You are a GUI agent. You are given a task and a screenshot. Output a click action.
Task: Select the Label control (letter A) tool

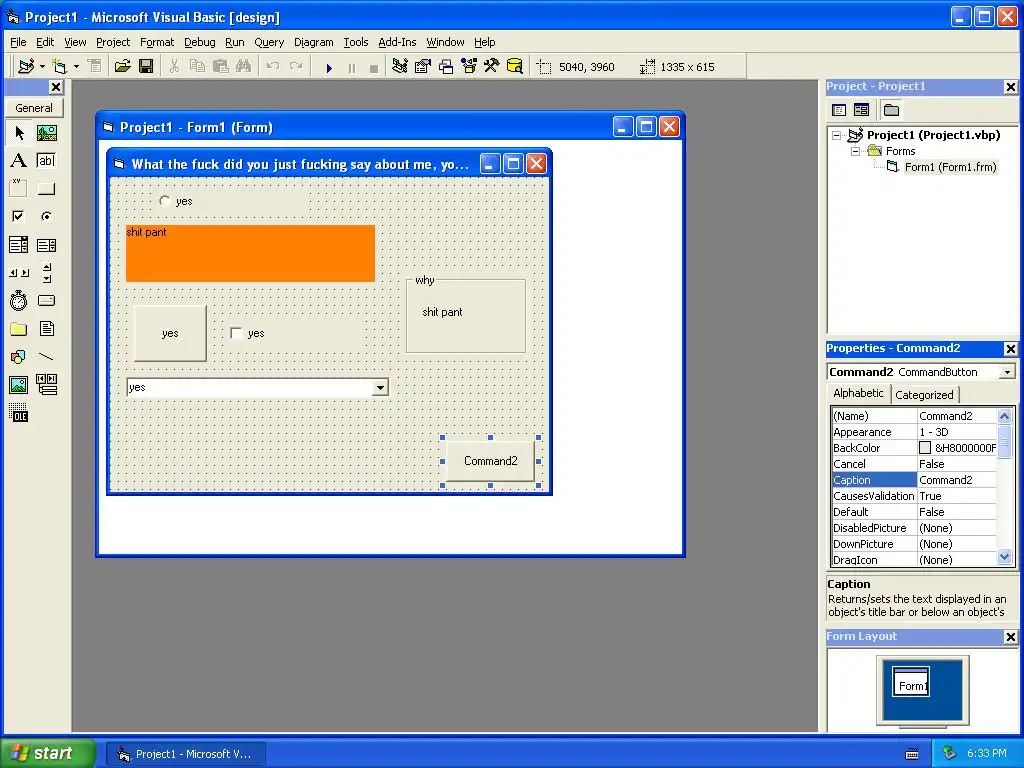pyautogui.click(x=19, y=161)
